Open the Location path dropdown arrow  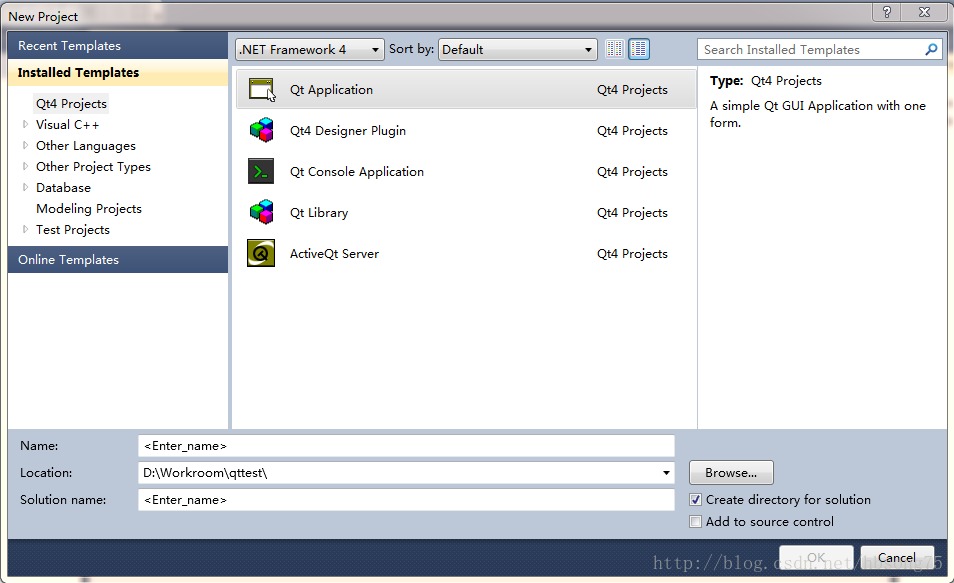[x=666, y=473]
